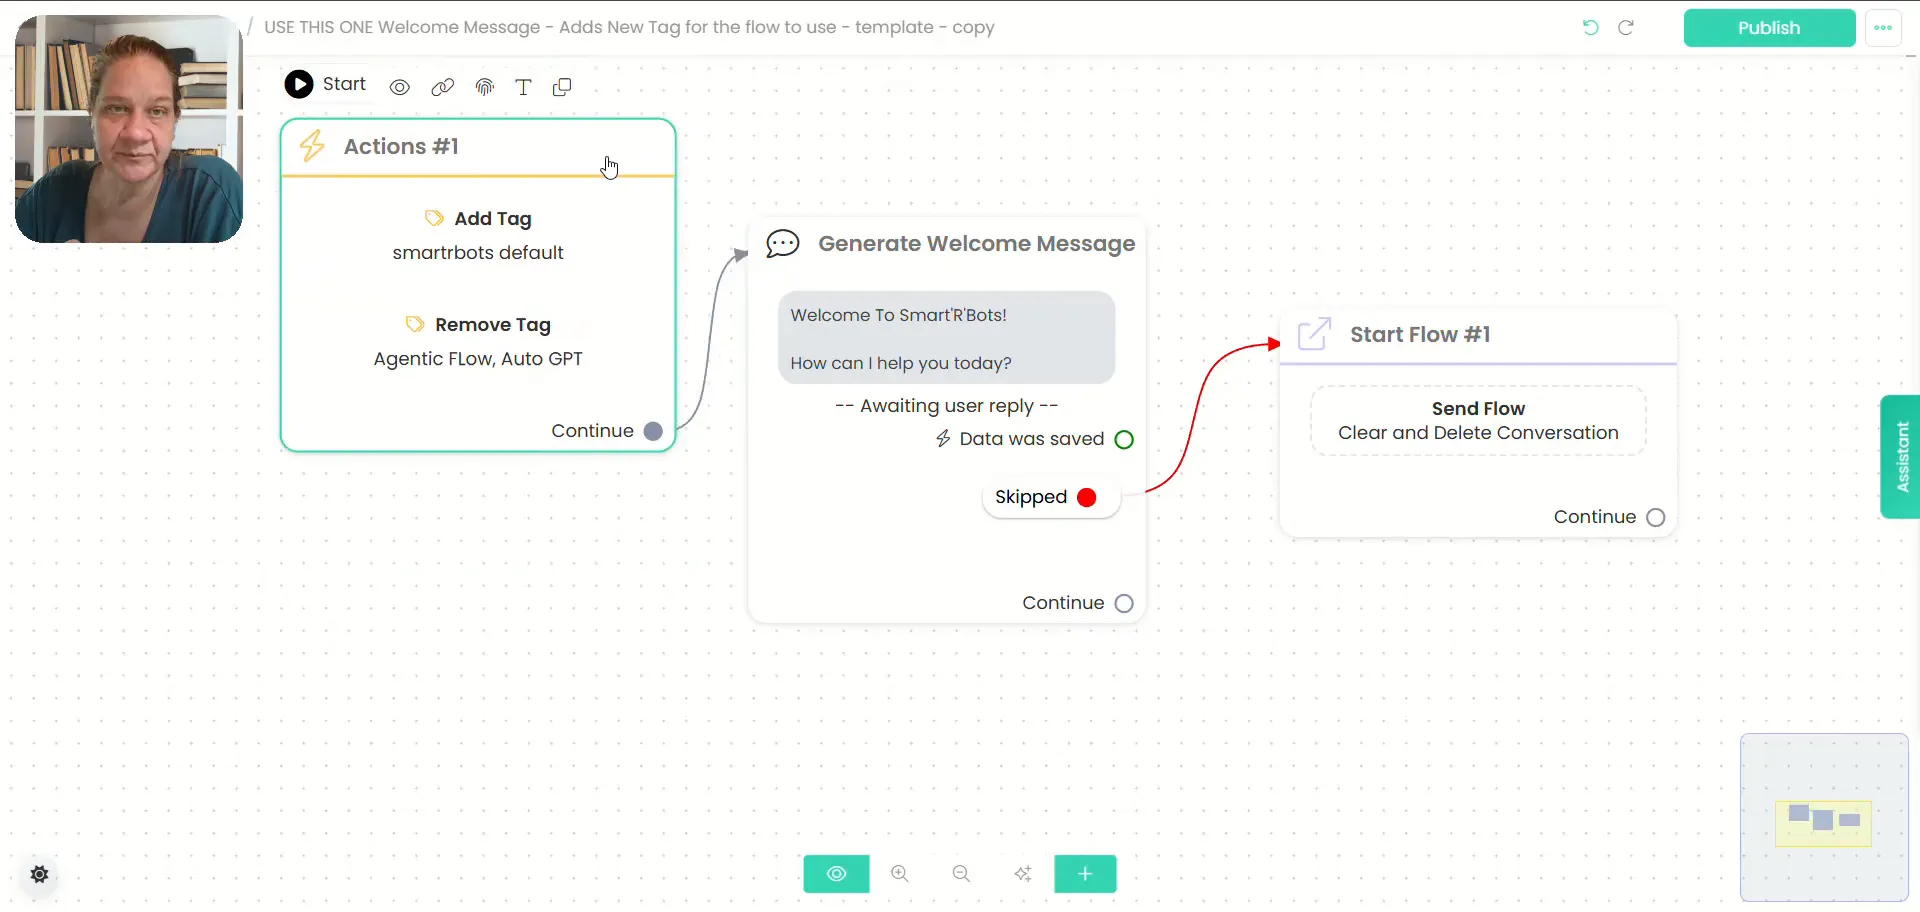Open the Assistant side tab
The width and height of the screenshot is (1920, 912).
point(1900,456)
